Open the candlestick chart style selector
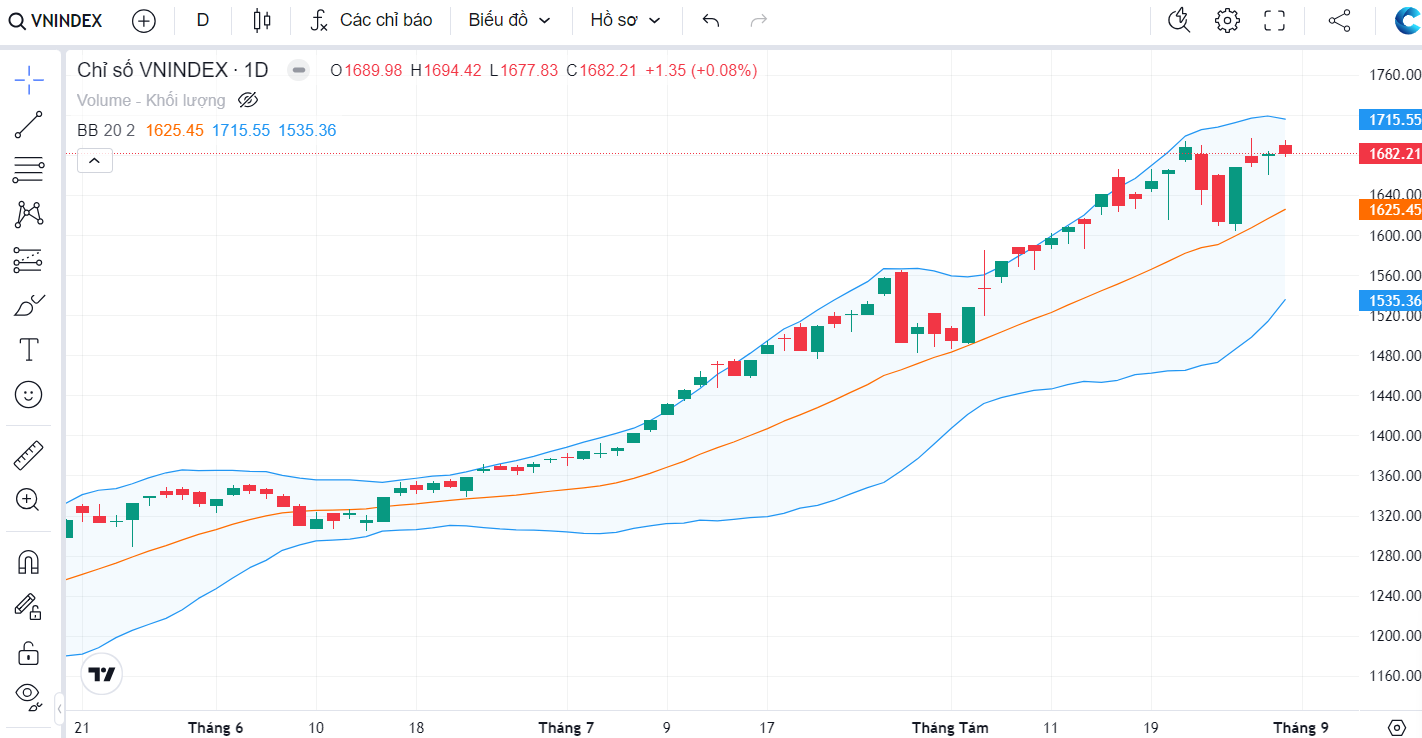Screen dimensions: 1422x738 pos(262,20)
